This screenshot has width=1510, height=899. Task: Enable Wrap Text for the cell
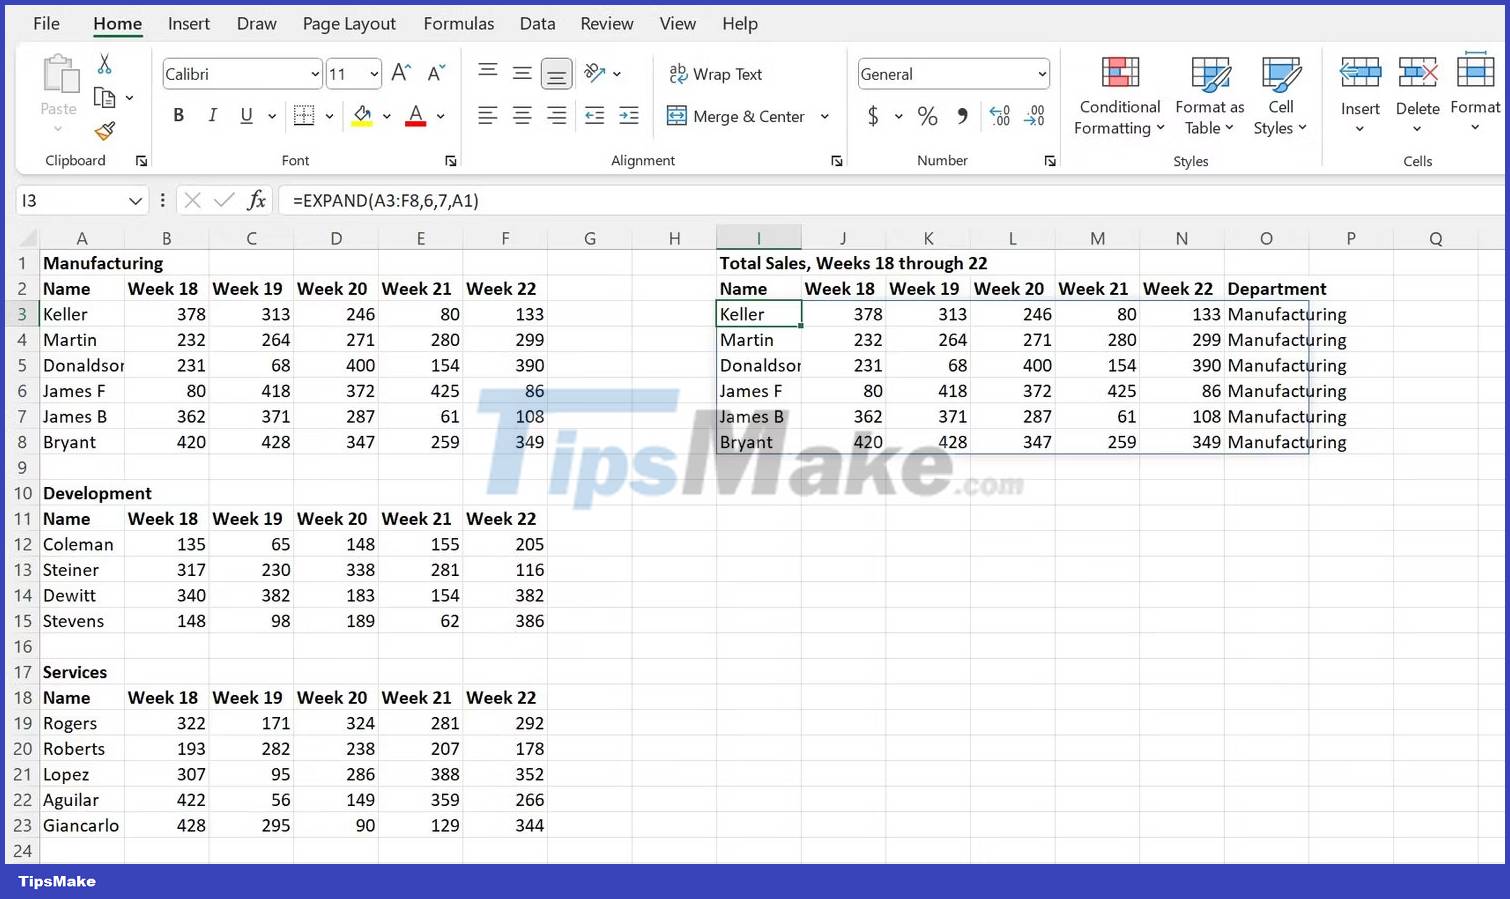716,74
